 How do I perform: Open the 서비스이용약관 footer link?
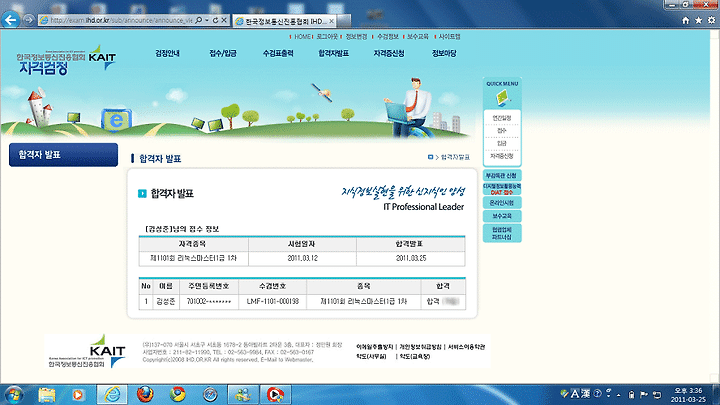(466, 347)
